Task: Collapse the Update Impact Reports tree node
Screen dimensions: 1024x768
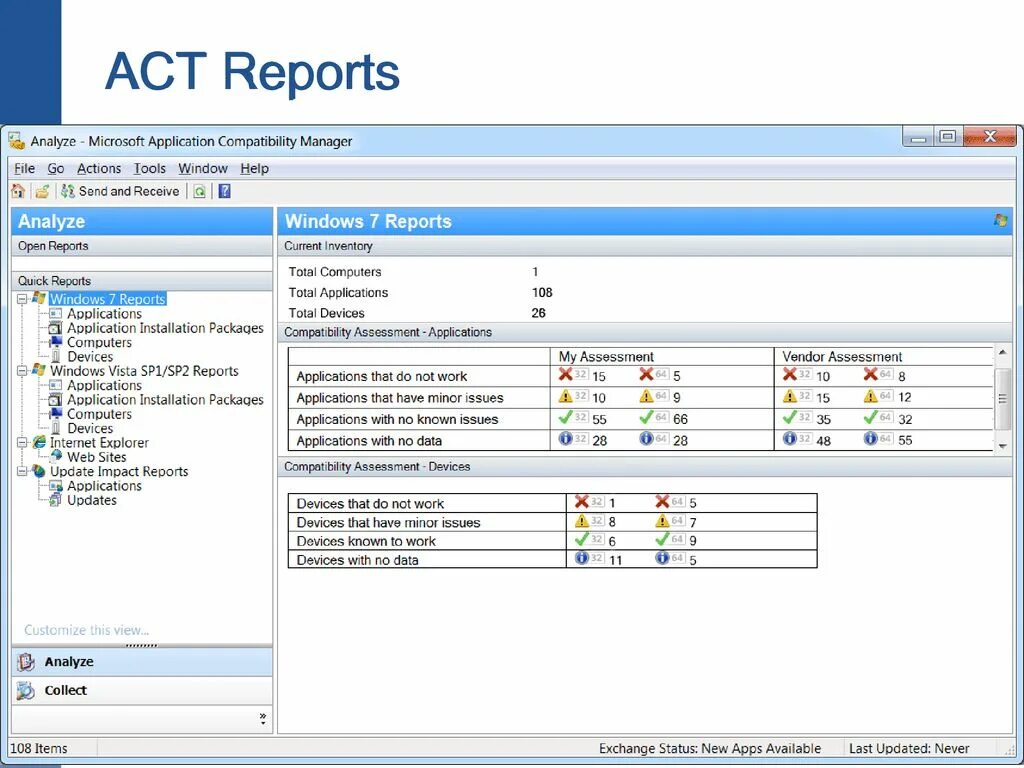Action: click(x=22, y=472)
